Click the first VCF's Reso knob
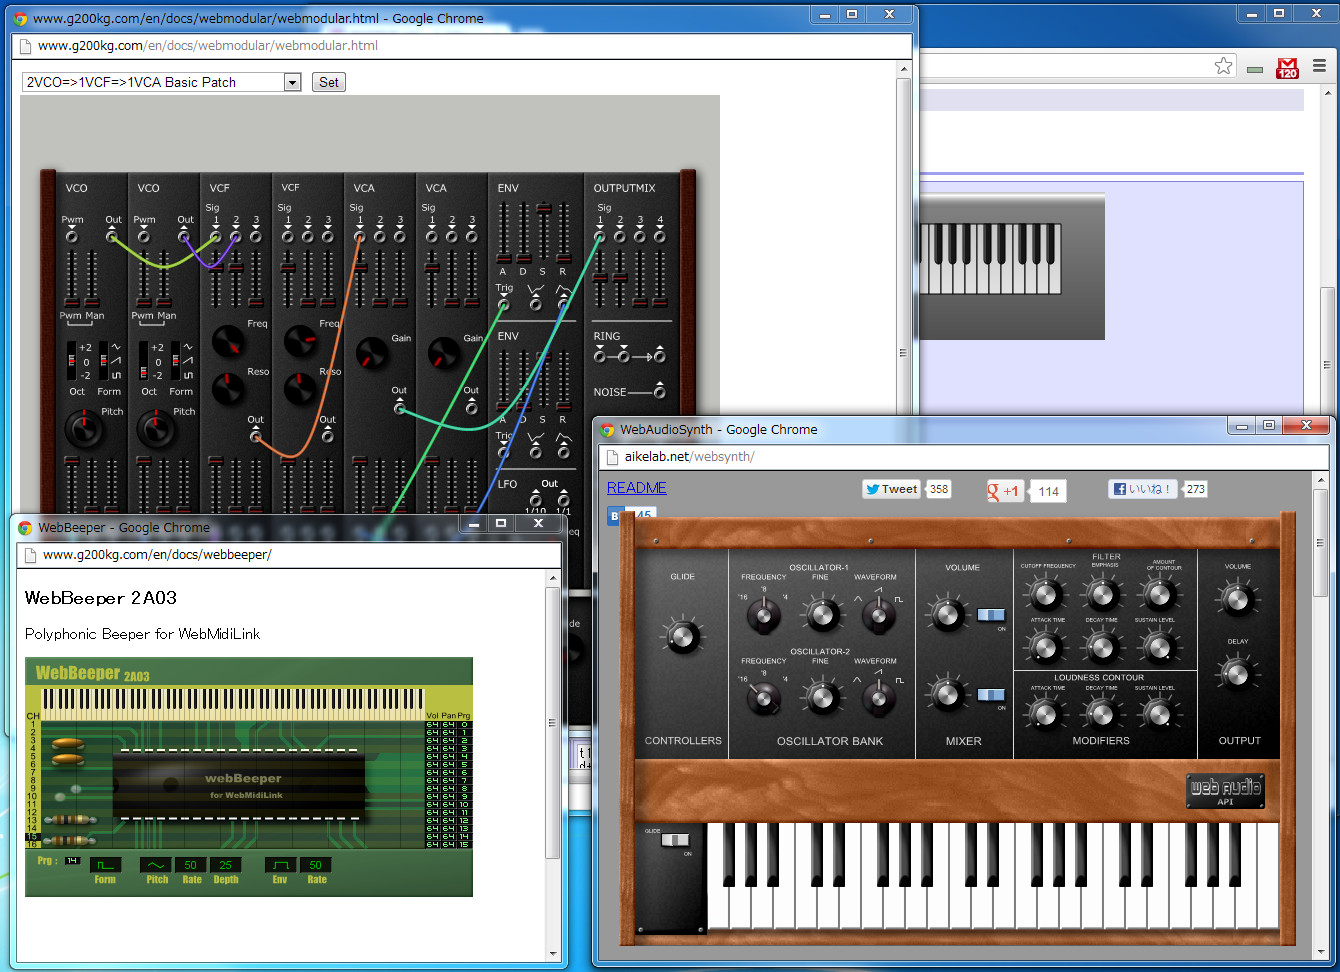1340x972 pixels. coord(228,389)
